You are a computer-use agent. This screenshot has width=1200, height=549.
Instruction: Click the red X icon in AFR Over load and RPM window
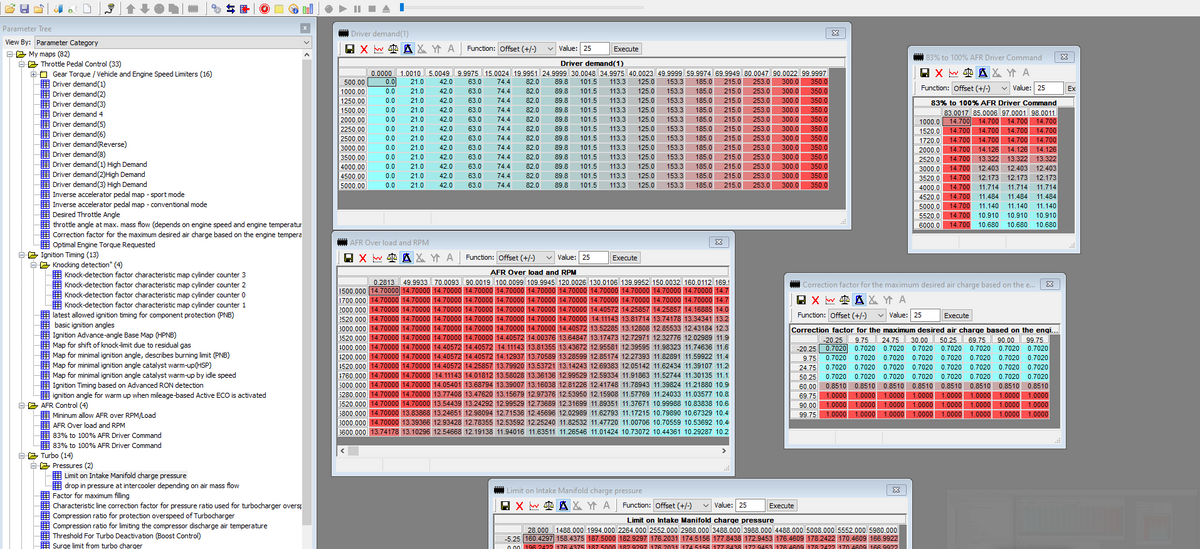tap(364, 257)
